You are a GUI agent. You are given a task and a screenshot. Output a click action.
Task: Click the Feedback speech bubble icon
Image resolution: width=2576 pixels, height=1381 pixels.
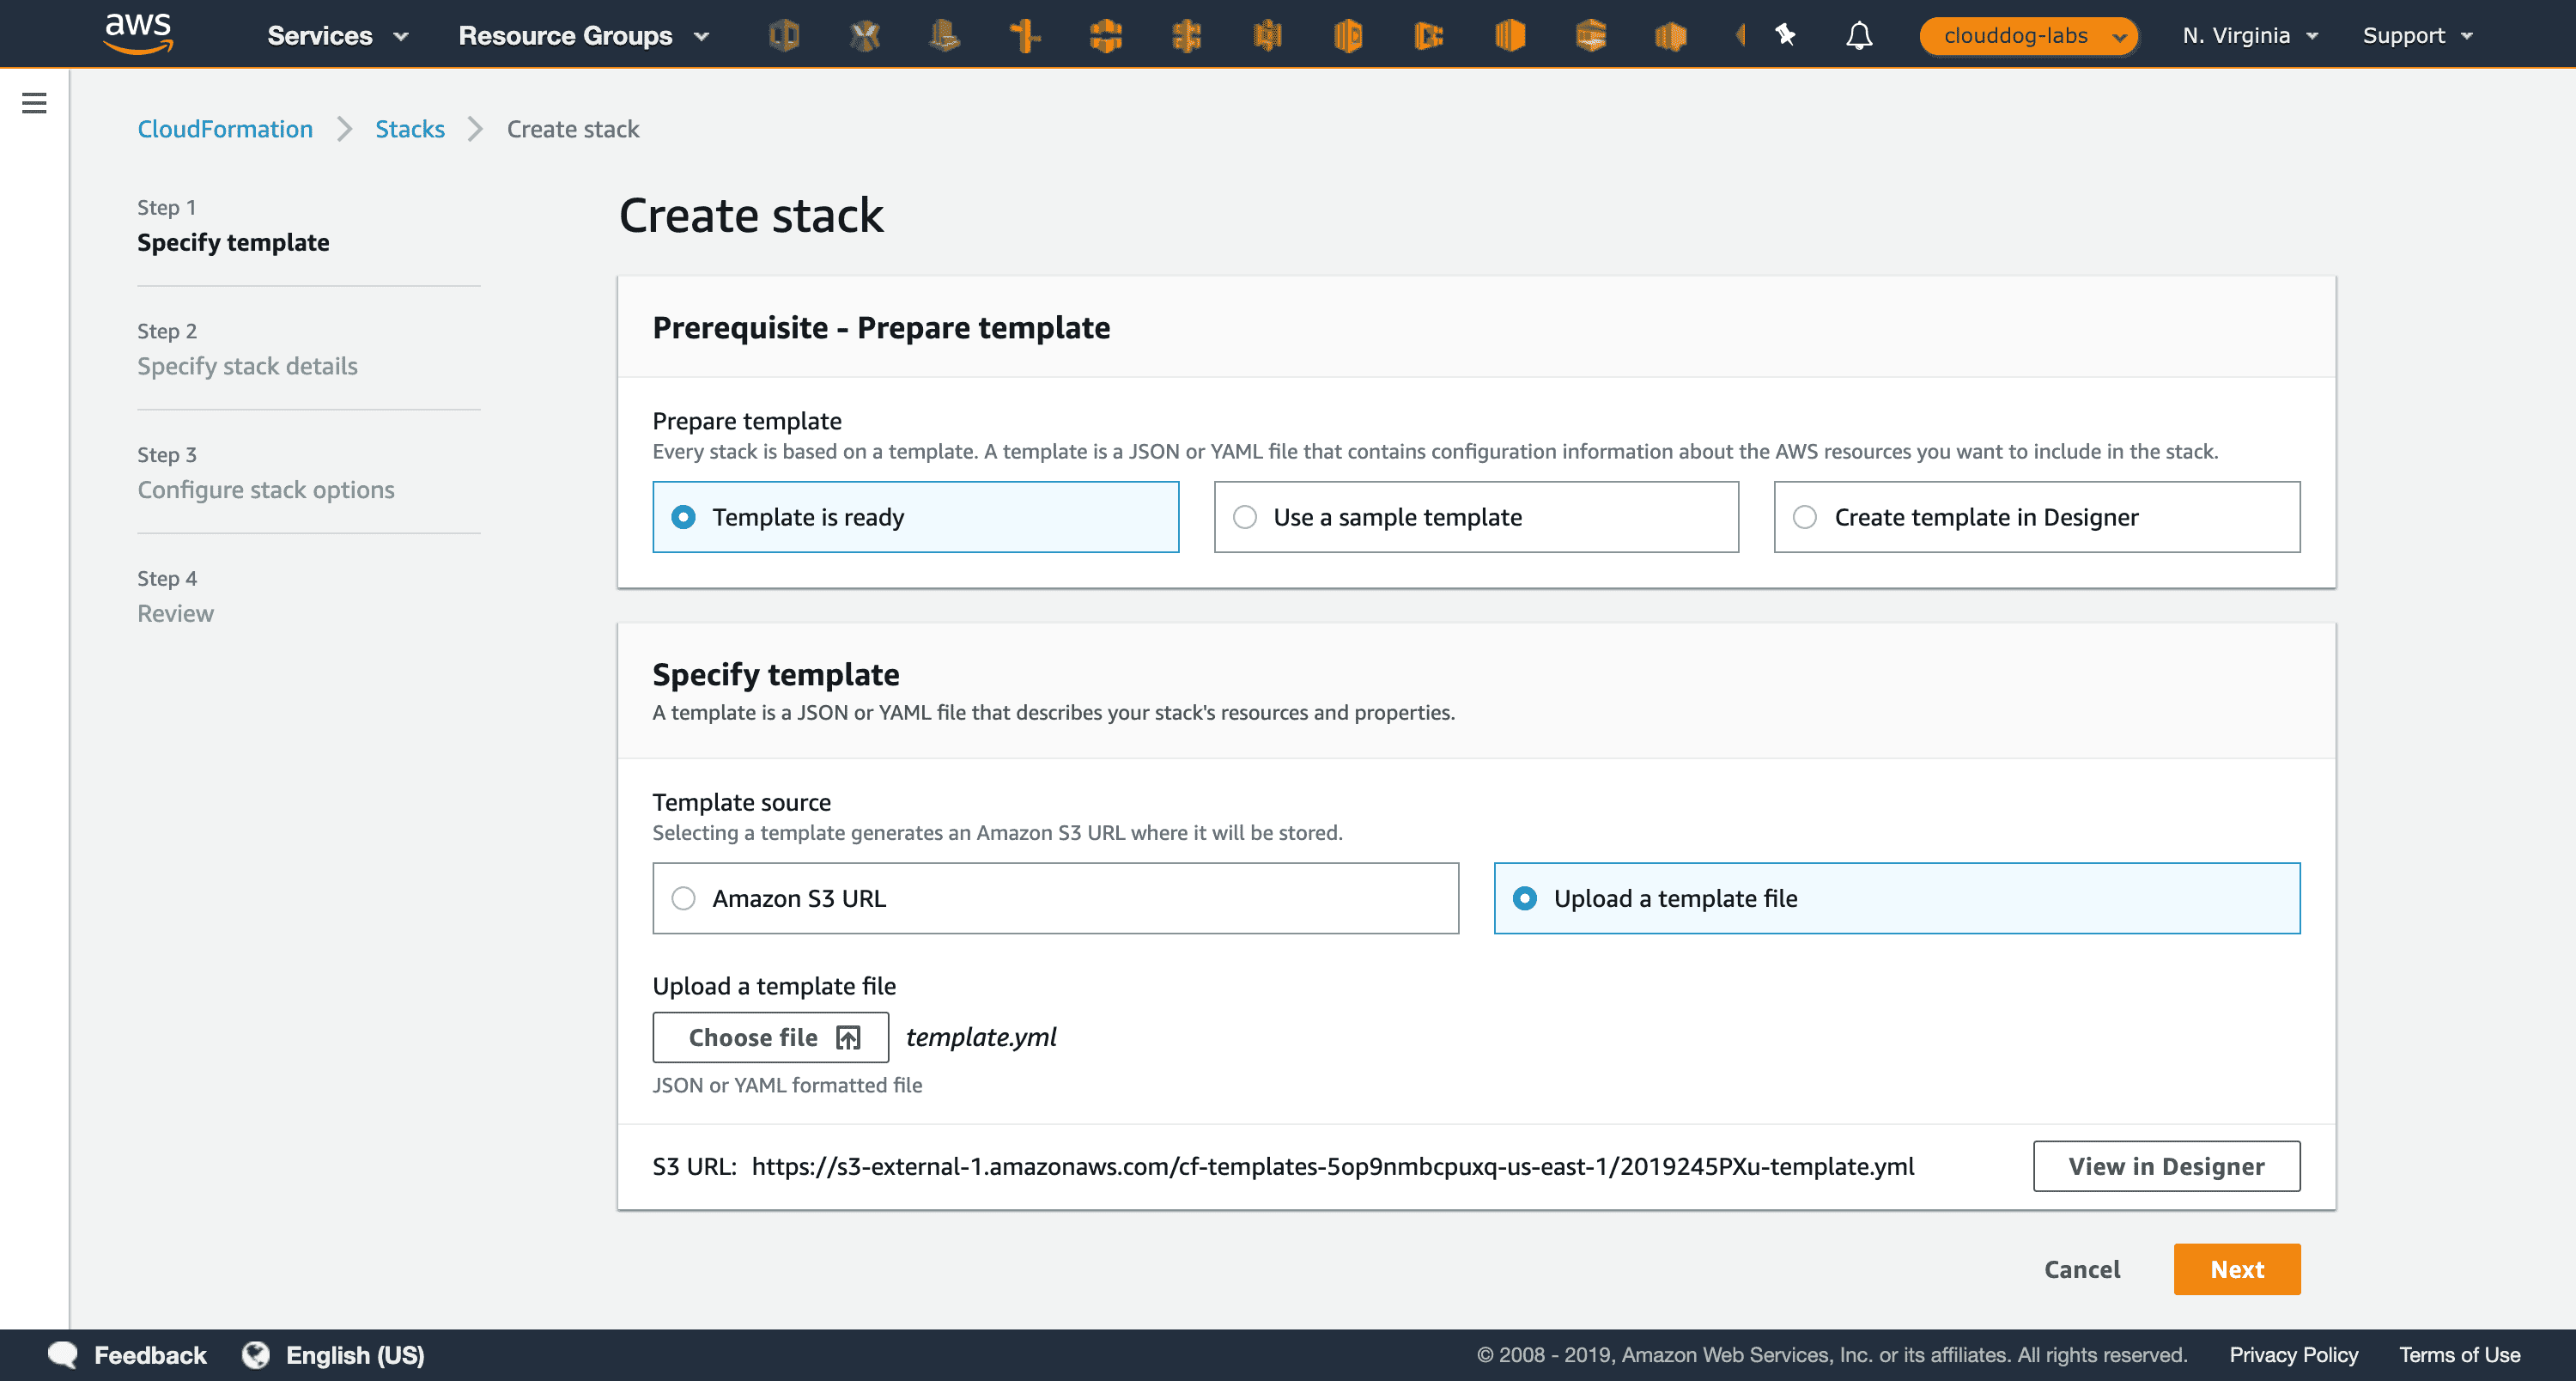pos(63,1354)
